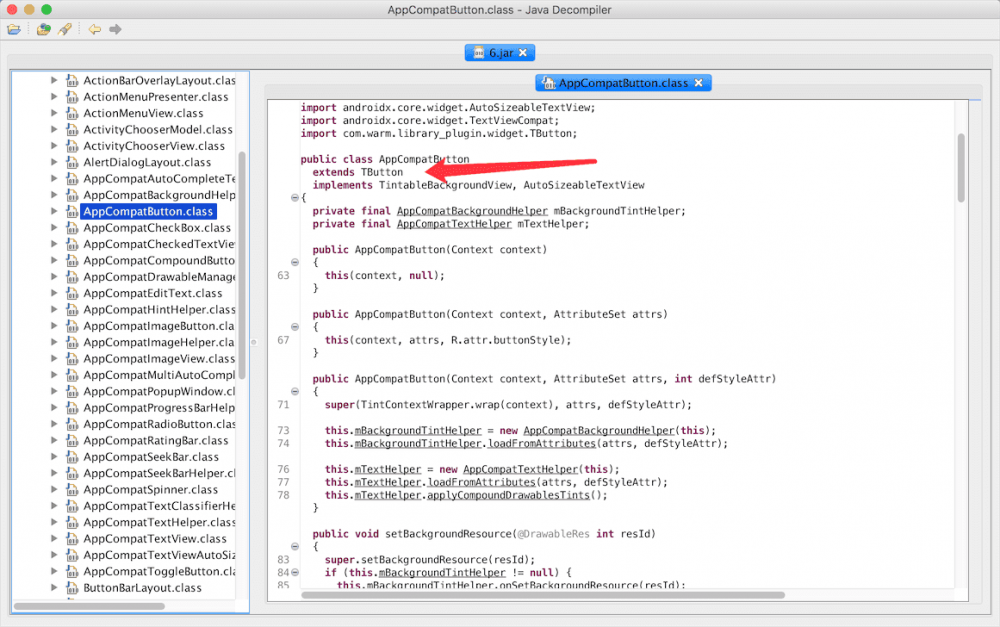Click the macOS green zoom button
1000x627 pixels.
click(47, 10)
